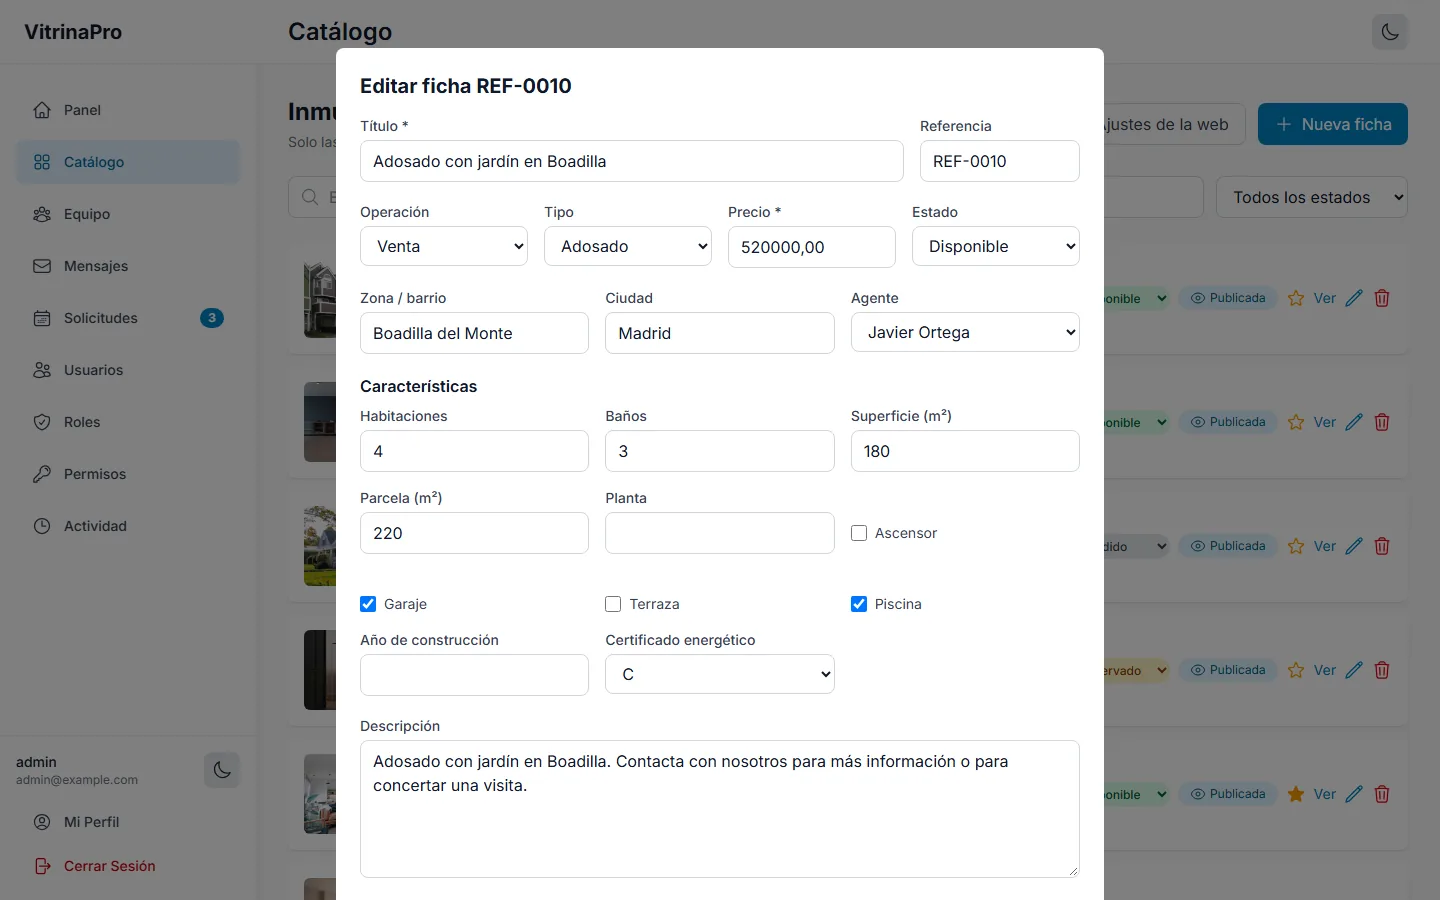
Task: Open Actividad in the sidebar
Action: (128, 526)
